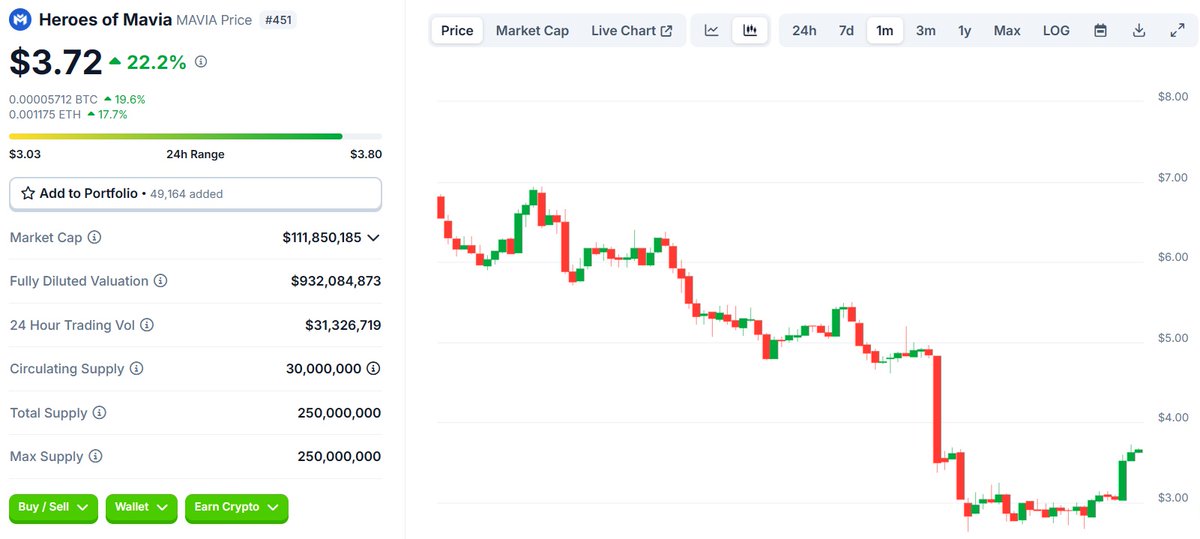Click the 24h Range progress bar
The height and width of the screenshot is (539, 1200).
195,136
